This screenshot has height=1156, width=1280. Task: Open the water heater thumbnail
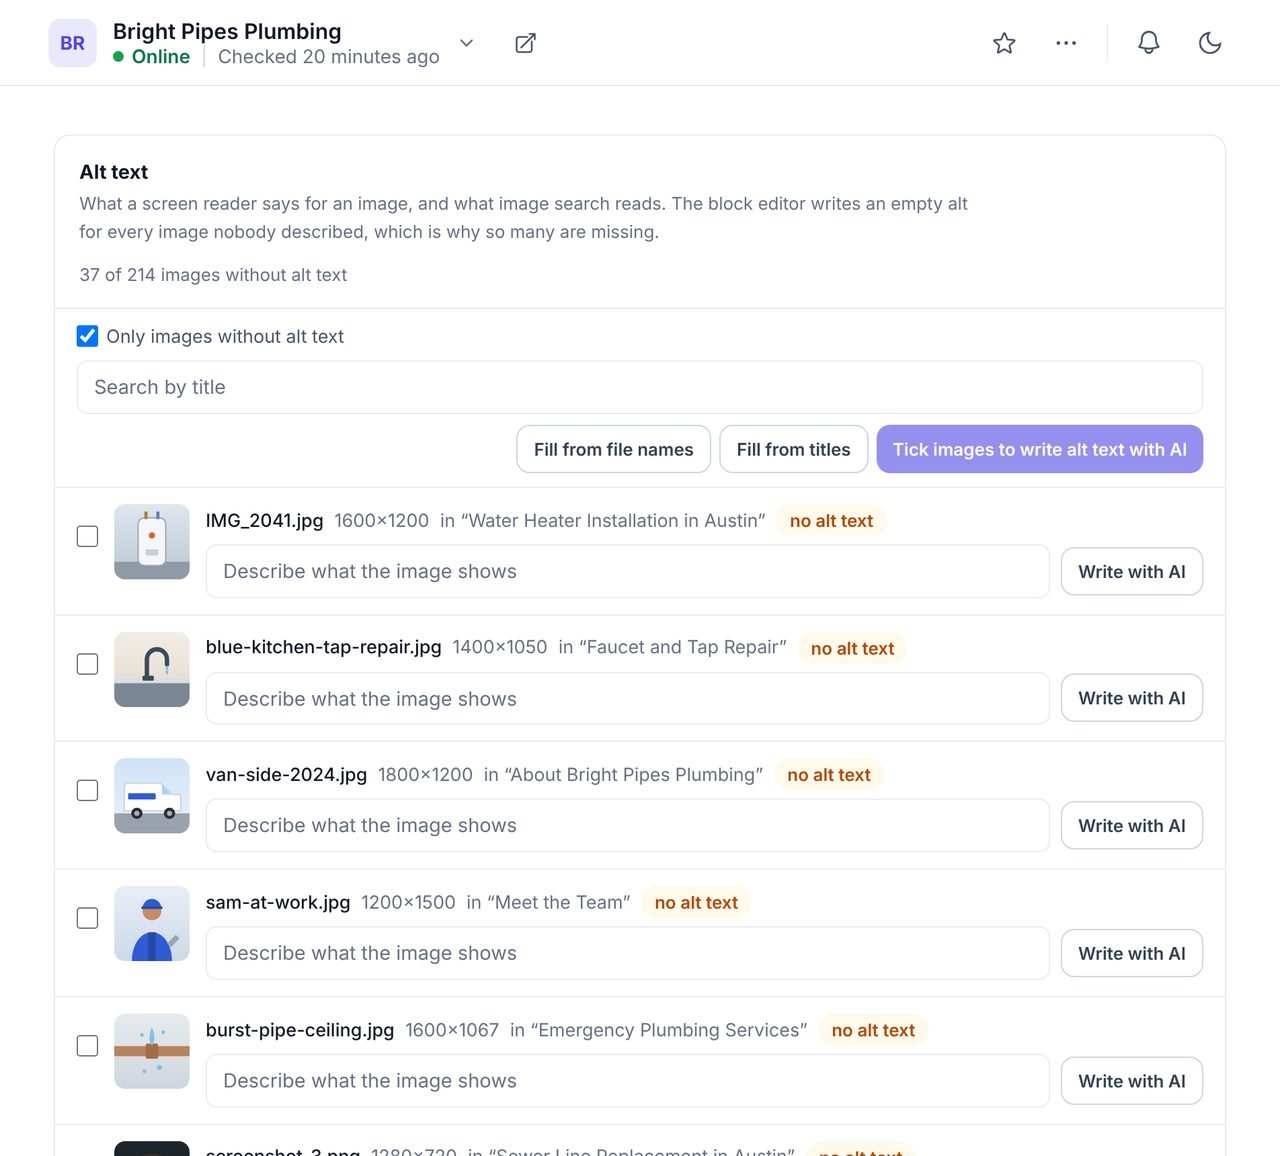click(152, 542)
